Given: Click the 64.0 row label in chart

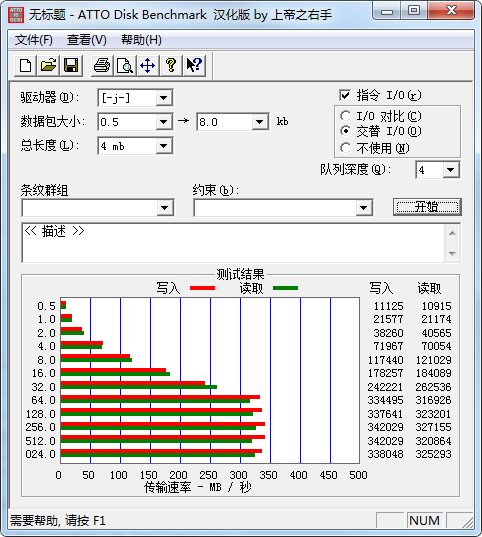Looking at the screenshot, I should coord(43,400).
